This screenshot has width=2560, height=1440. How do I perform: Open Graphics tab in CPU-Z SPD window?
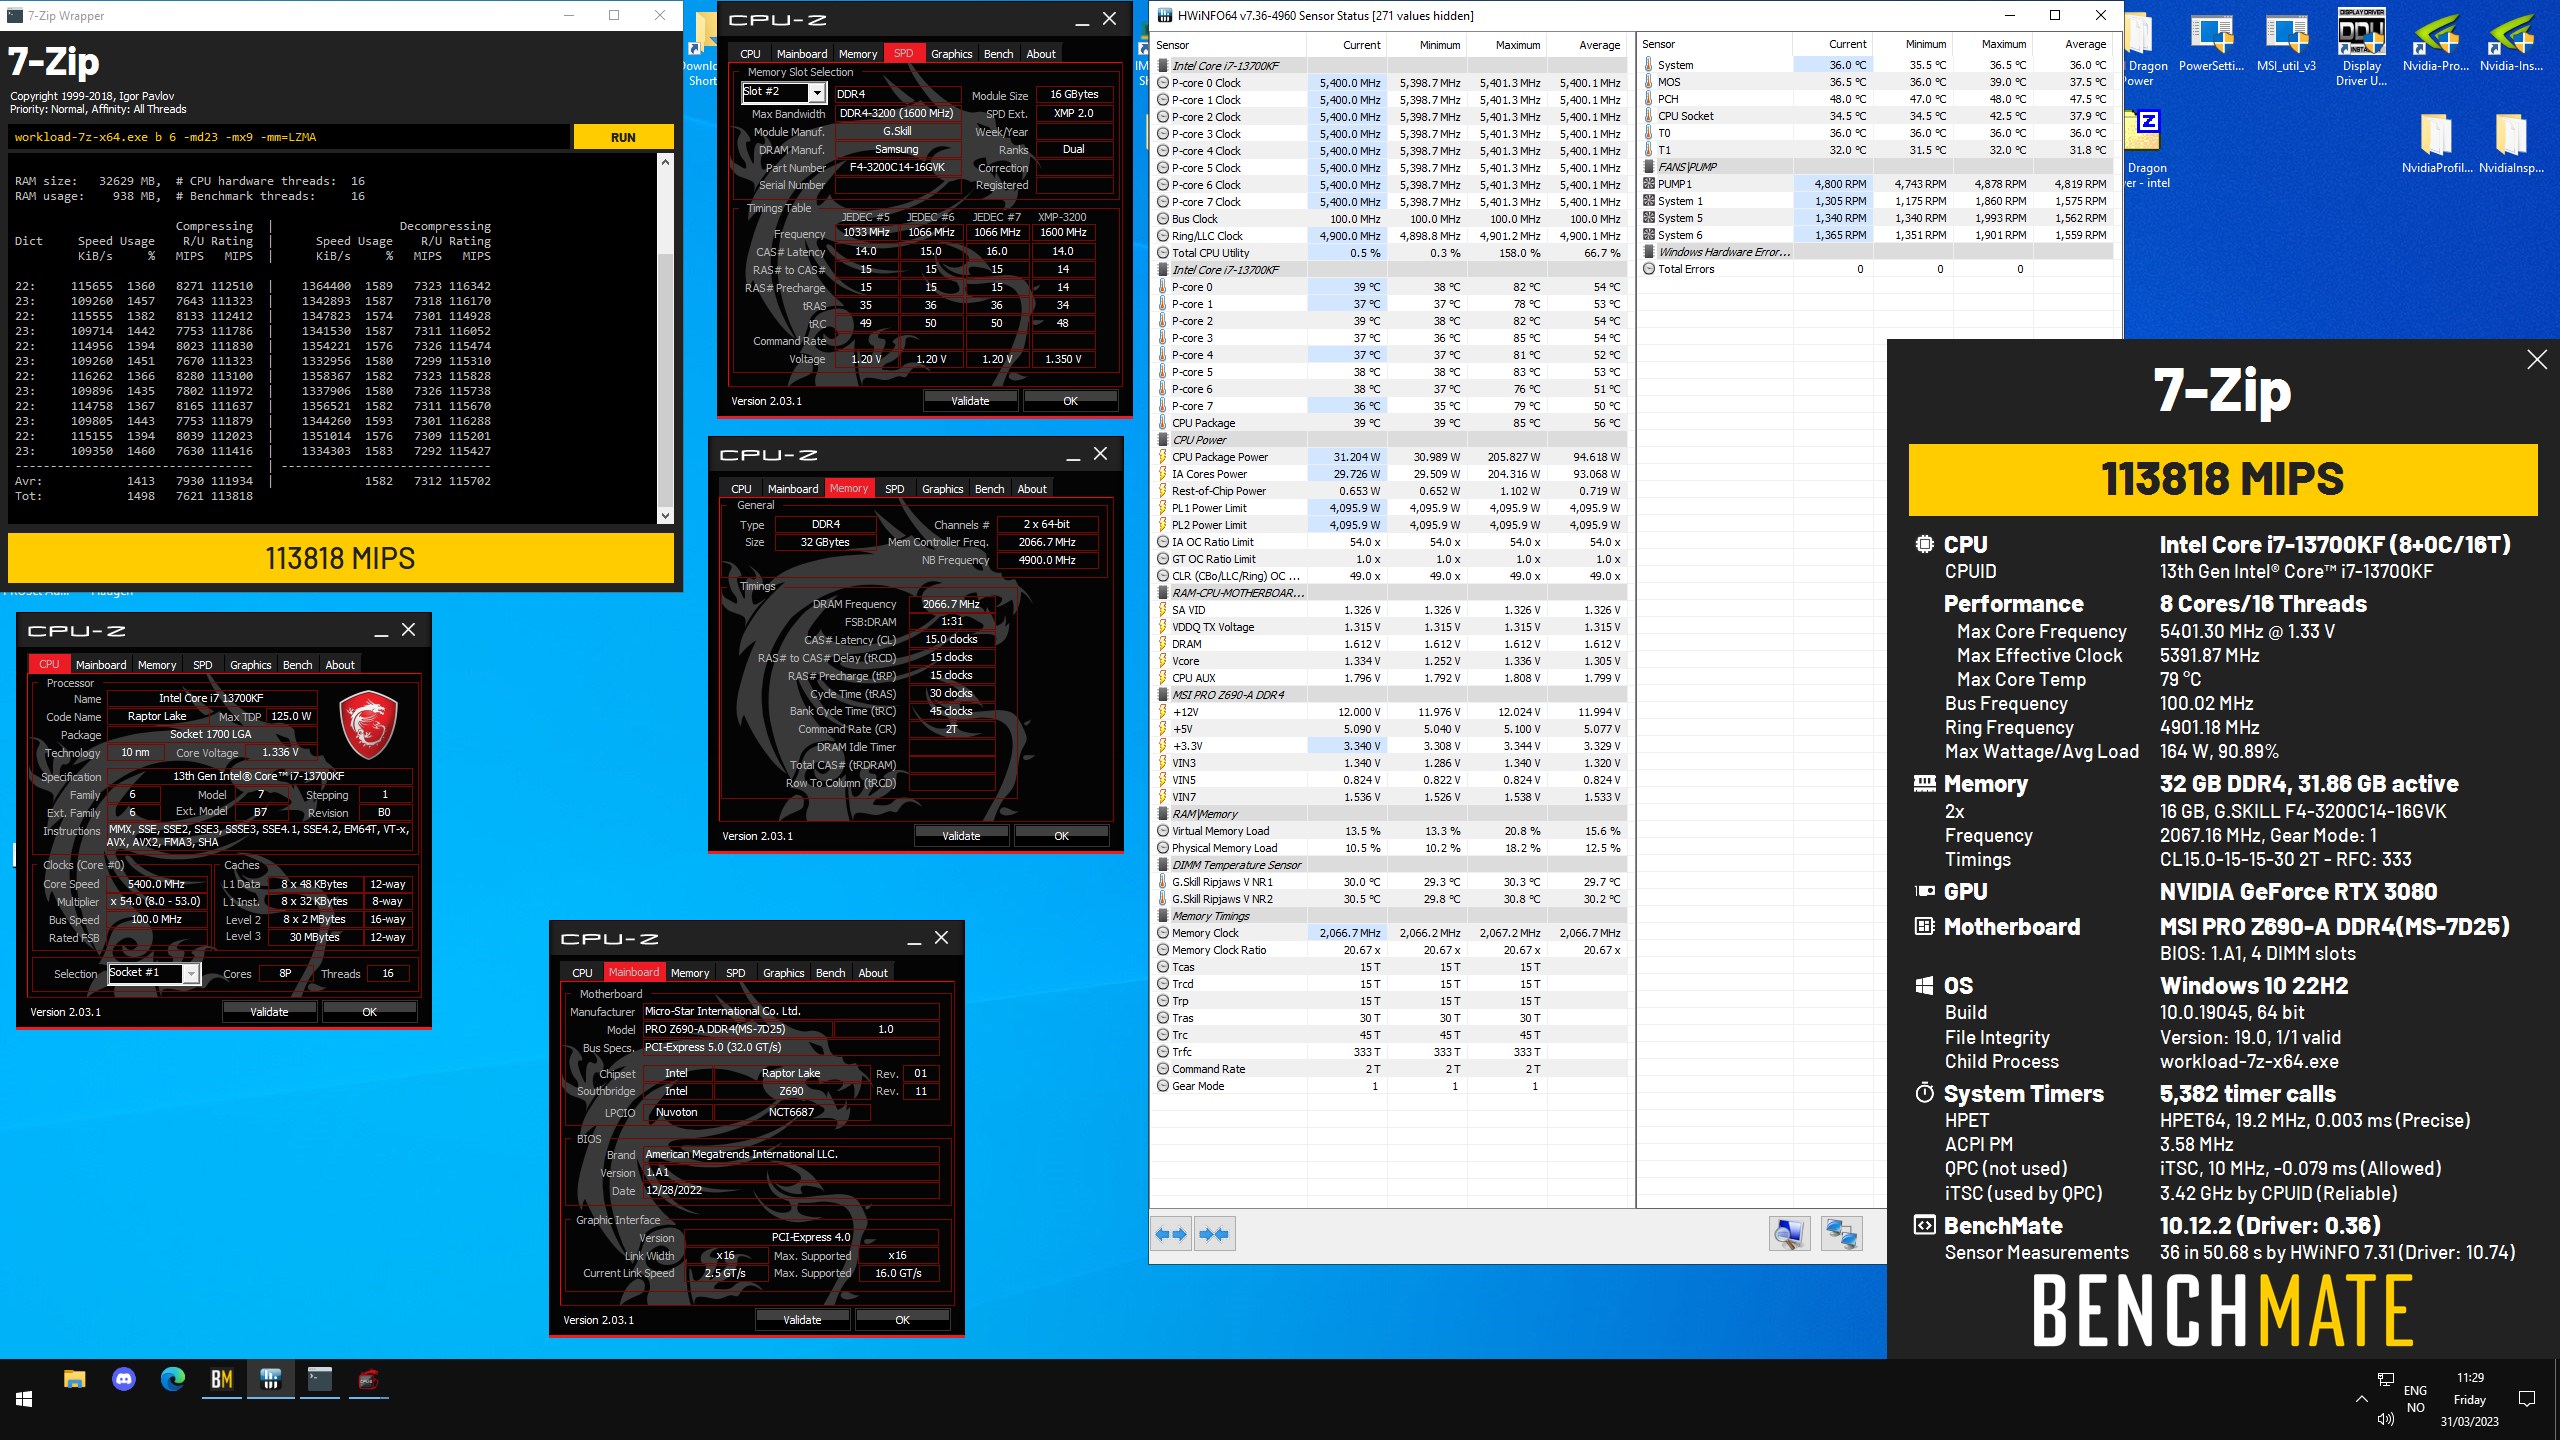coord(951,54)
